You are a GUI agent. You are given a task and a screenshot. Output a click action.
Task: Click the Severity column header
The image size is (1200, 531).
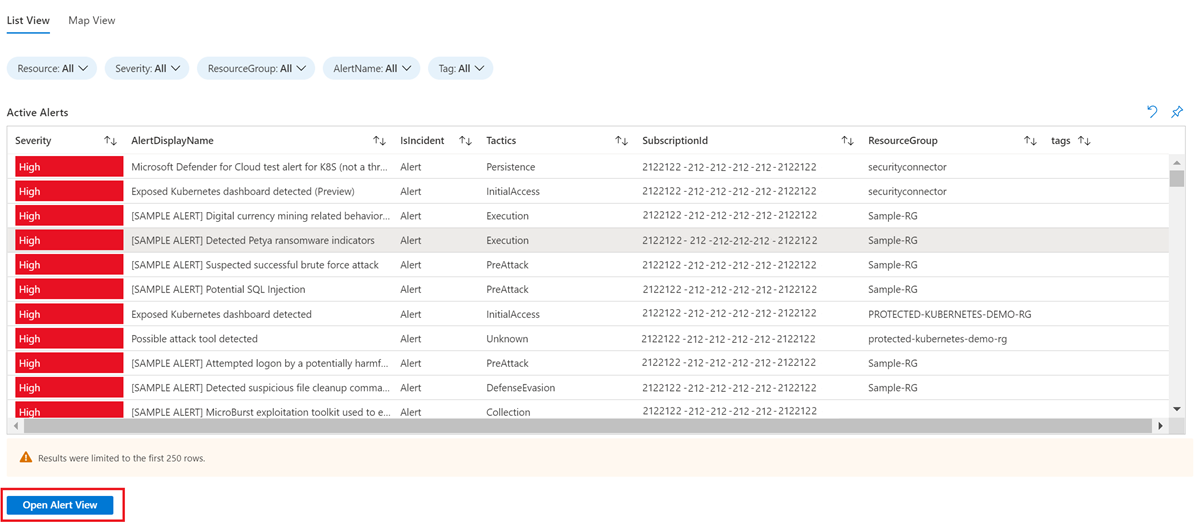click(33, 141)
